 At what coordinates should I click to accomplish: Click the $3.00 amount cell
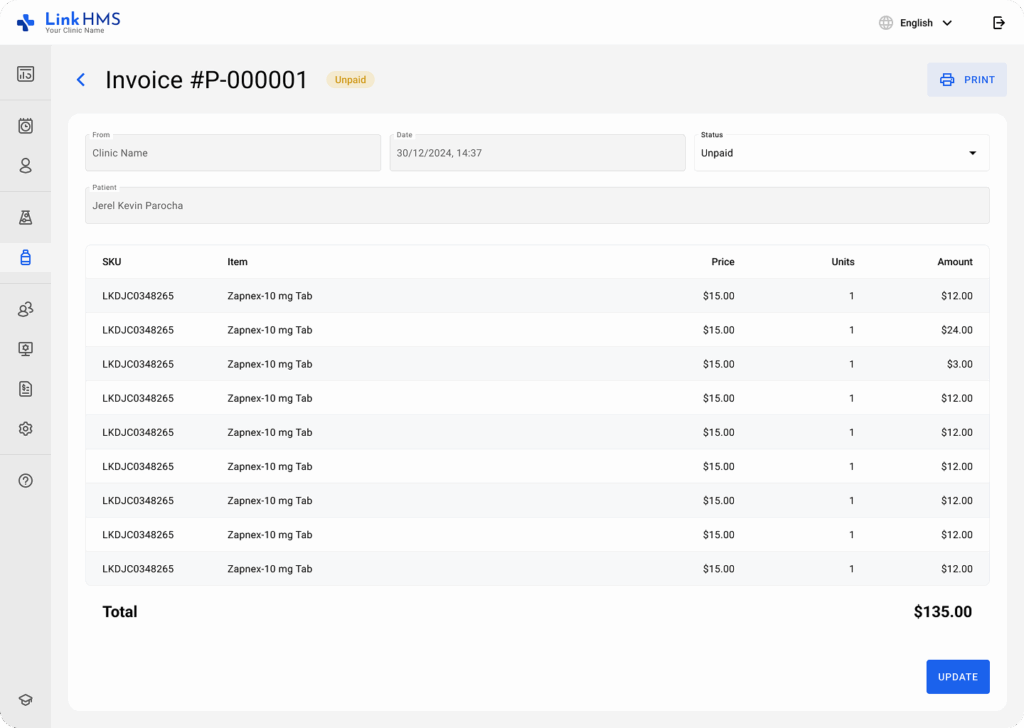click(959, 364)
